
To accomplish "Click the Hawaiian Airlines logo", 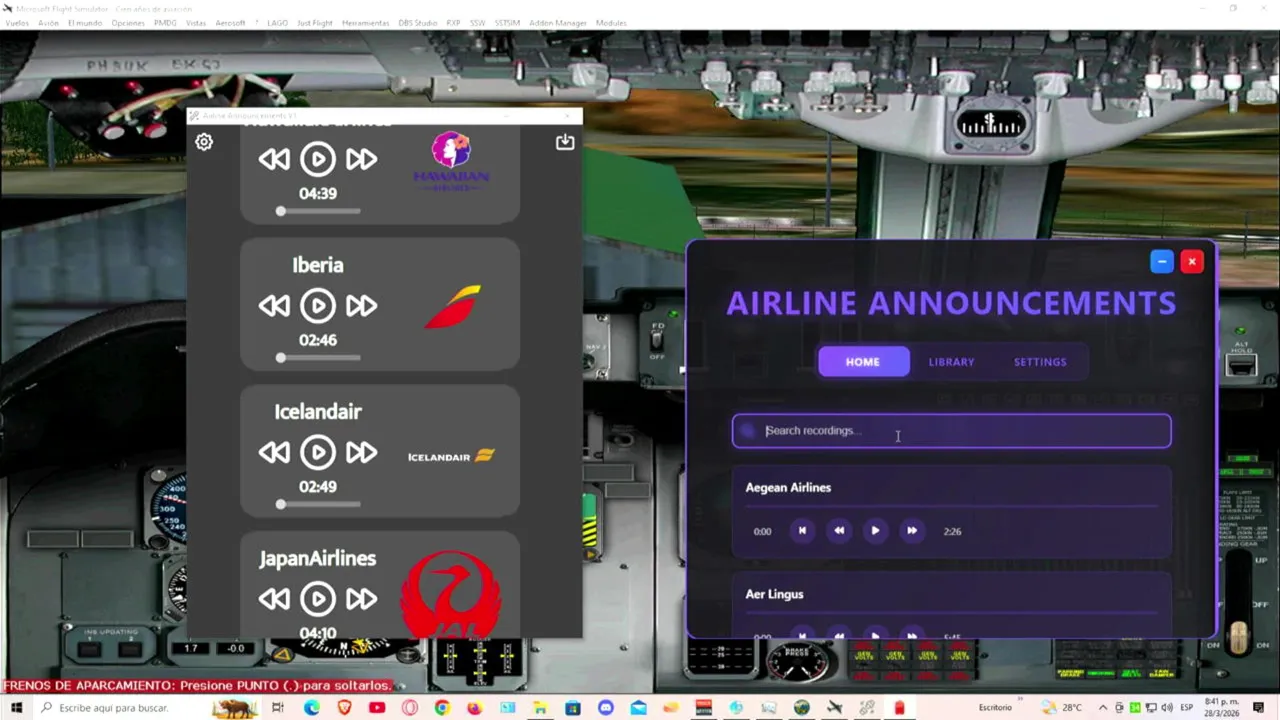I will (451, 160).
